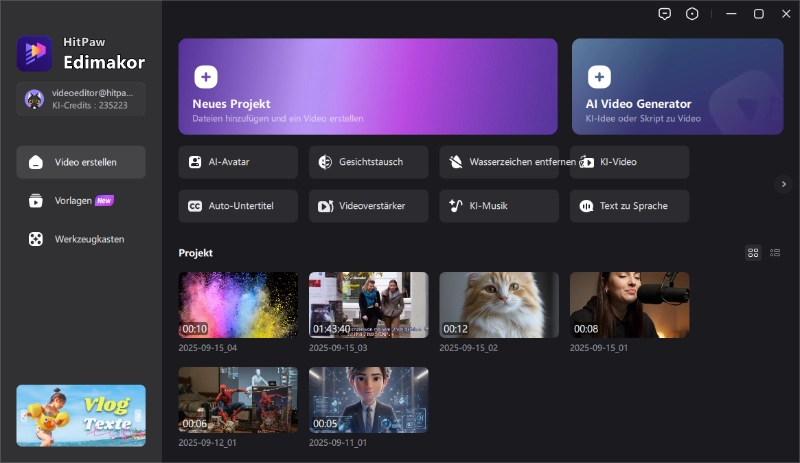Open project thumbnail 2025-09-15_03
Viewport: 800px width, 463px height.
pyautogui.click(x=368, y=305)
